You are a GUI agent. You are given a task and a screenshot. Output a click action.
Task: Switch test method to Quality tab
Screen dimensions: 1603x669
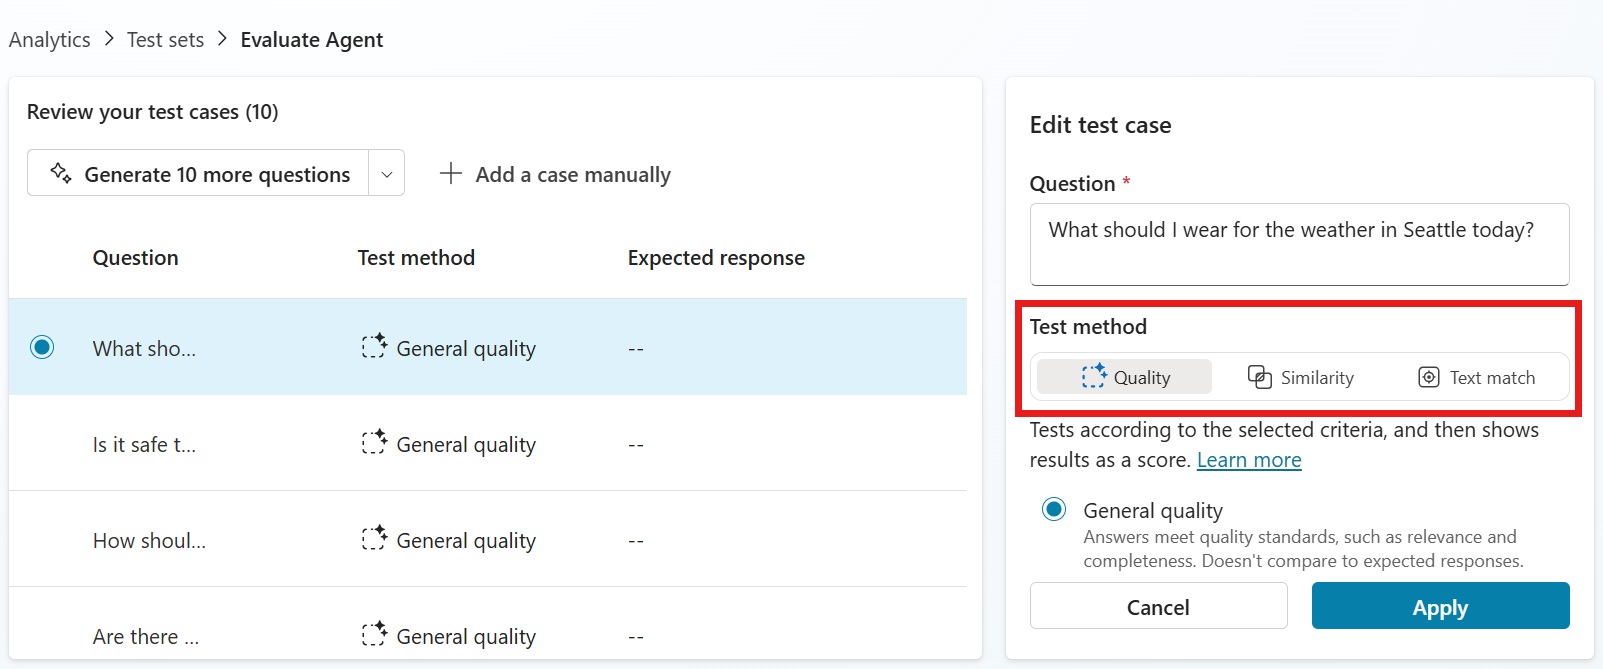point(1125,377)
